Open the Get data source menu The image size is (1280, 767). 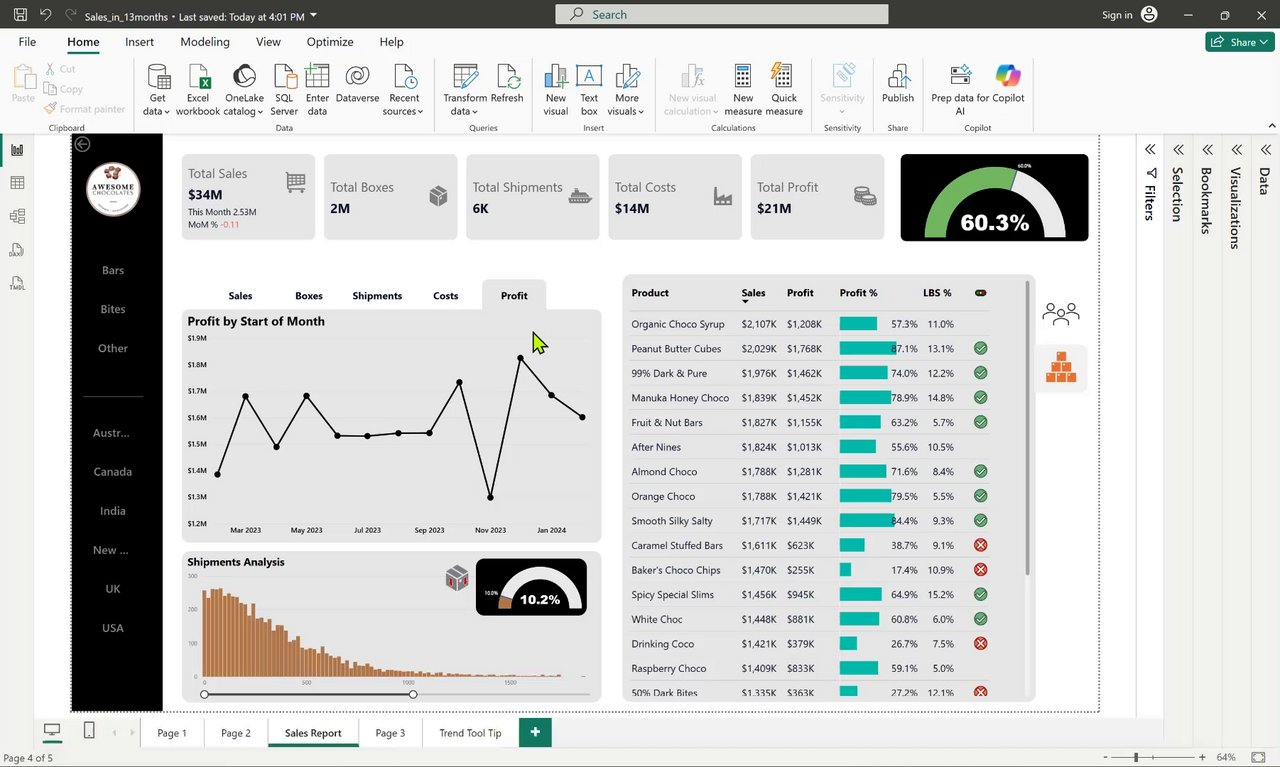click(158, 90)
